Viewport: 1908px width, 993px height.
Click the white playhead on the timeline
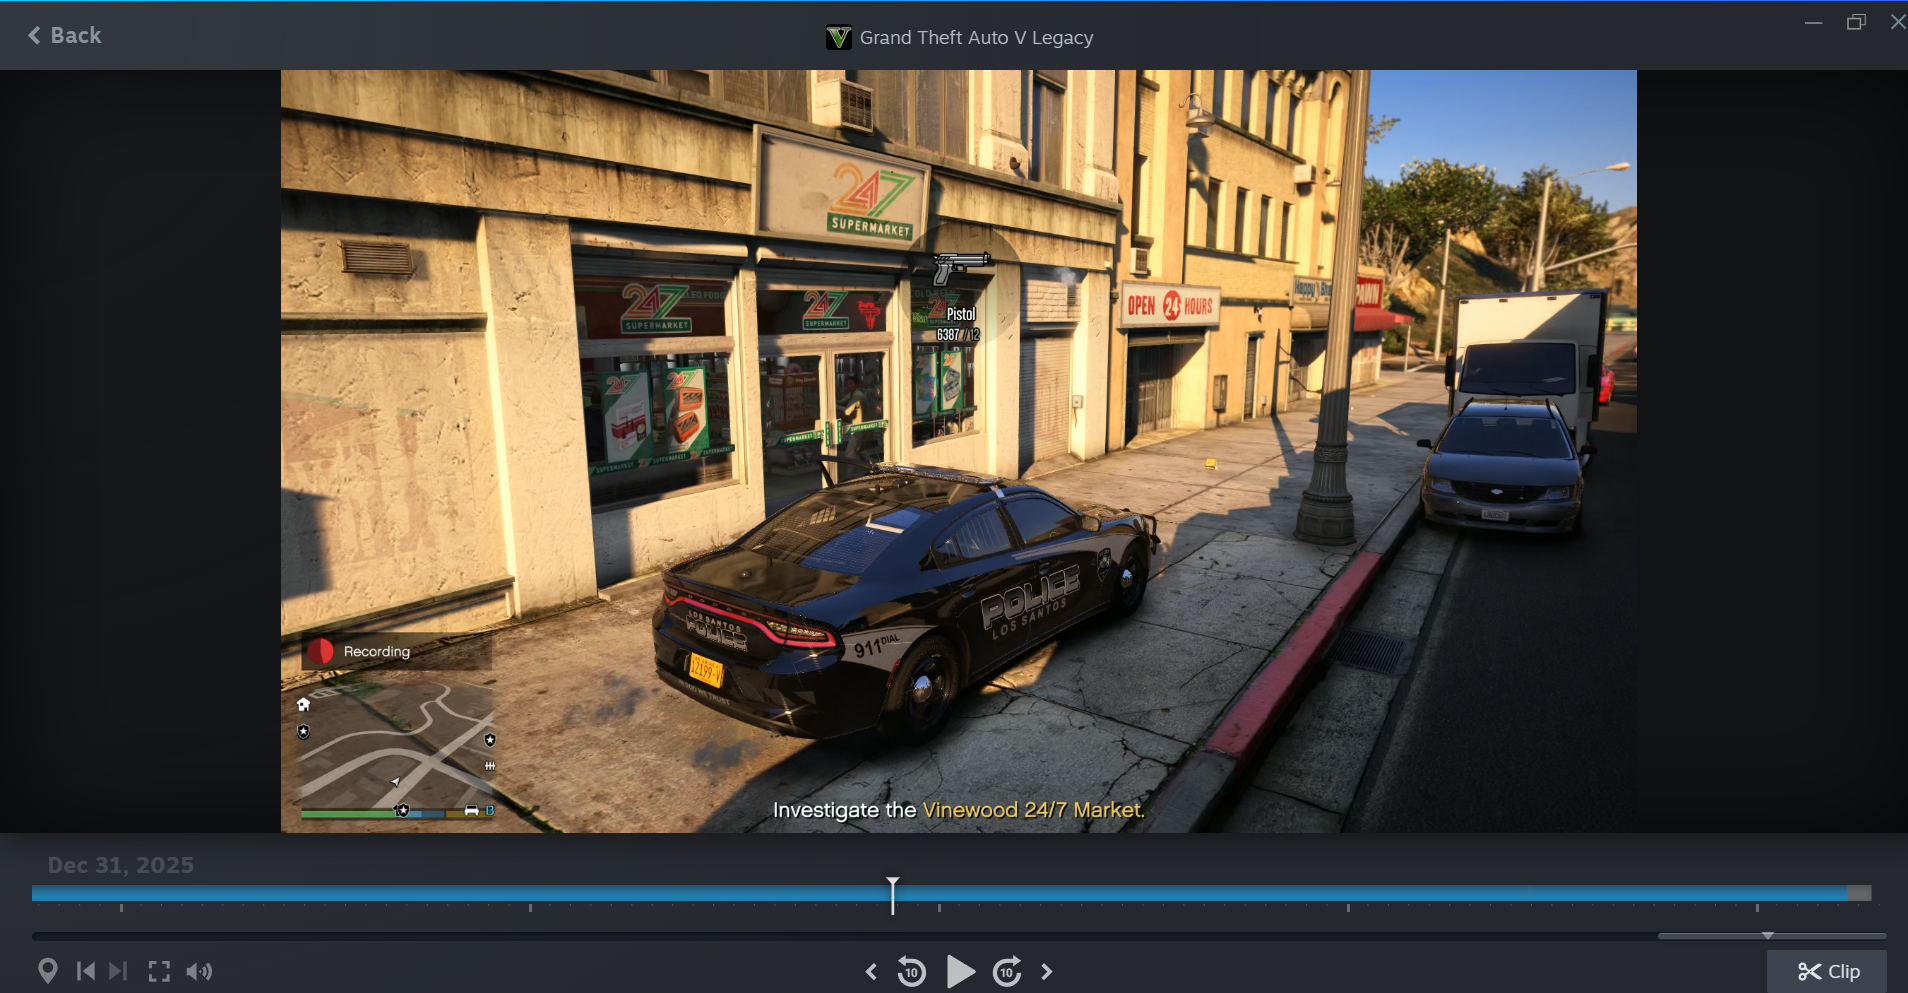click(893, 895)
